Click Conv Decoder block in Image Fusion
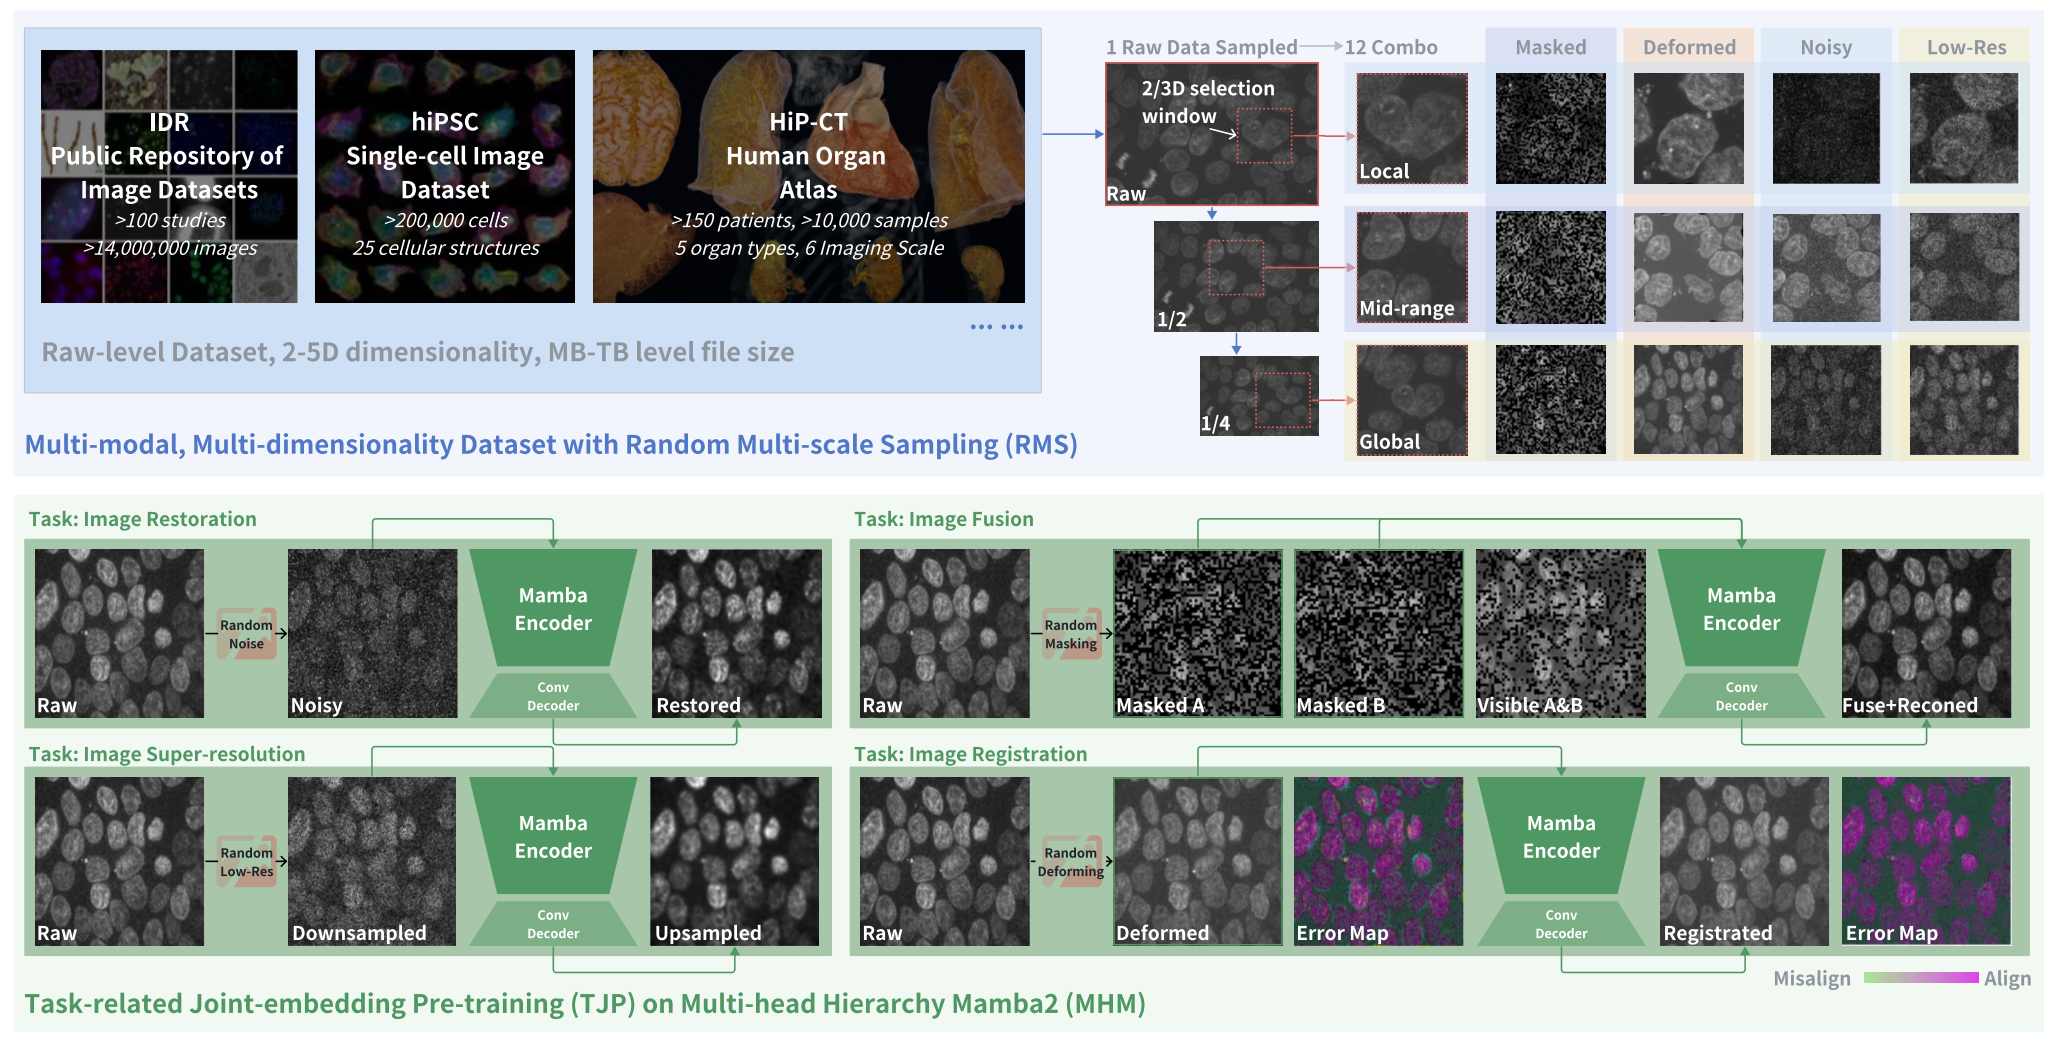Image resolution: width=2060 pixels, height=1048 pixels. (x=1741, y=696)
